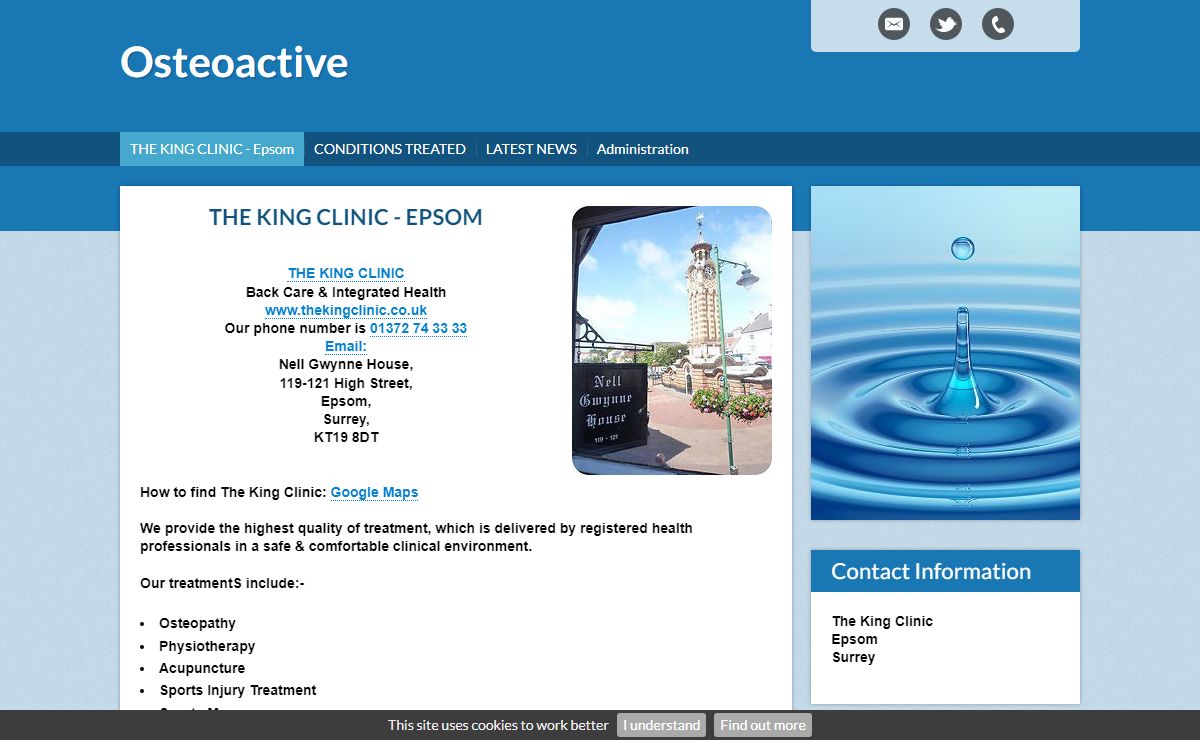The image size is (1200, 740).
Task: Click Our treatmentS include:- text
Action: (x=222, y=583)
